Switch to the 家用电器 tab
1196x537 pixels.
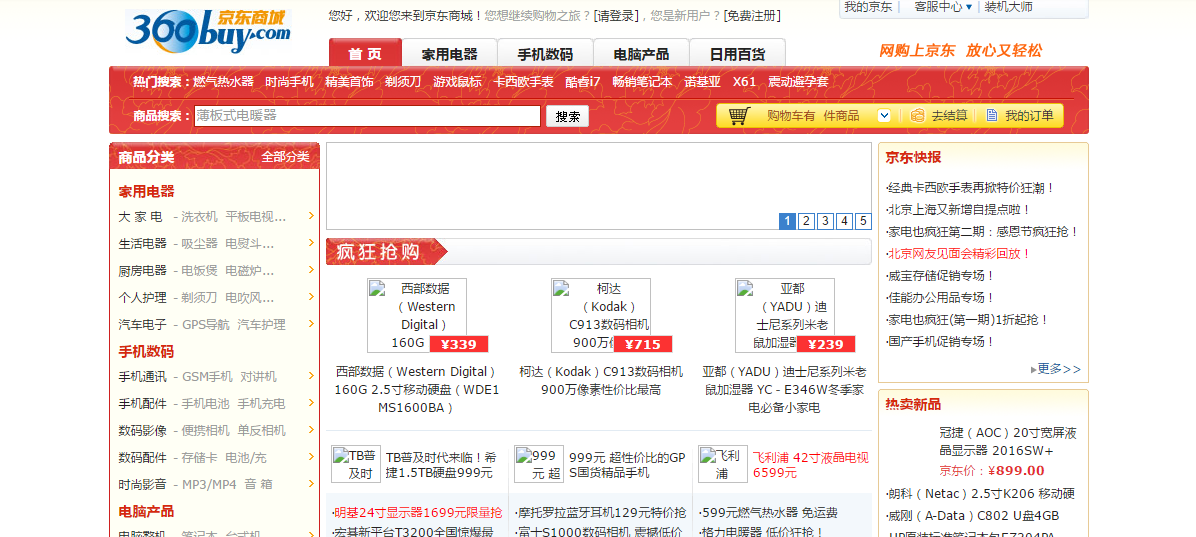[x=449, y=53]
